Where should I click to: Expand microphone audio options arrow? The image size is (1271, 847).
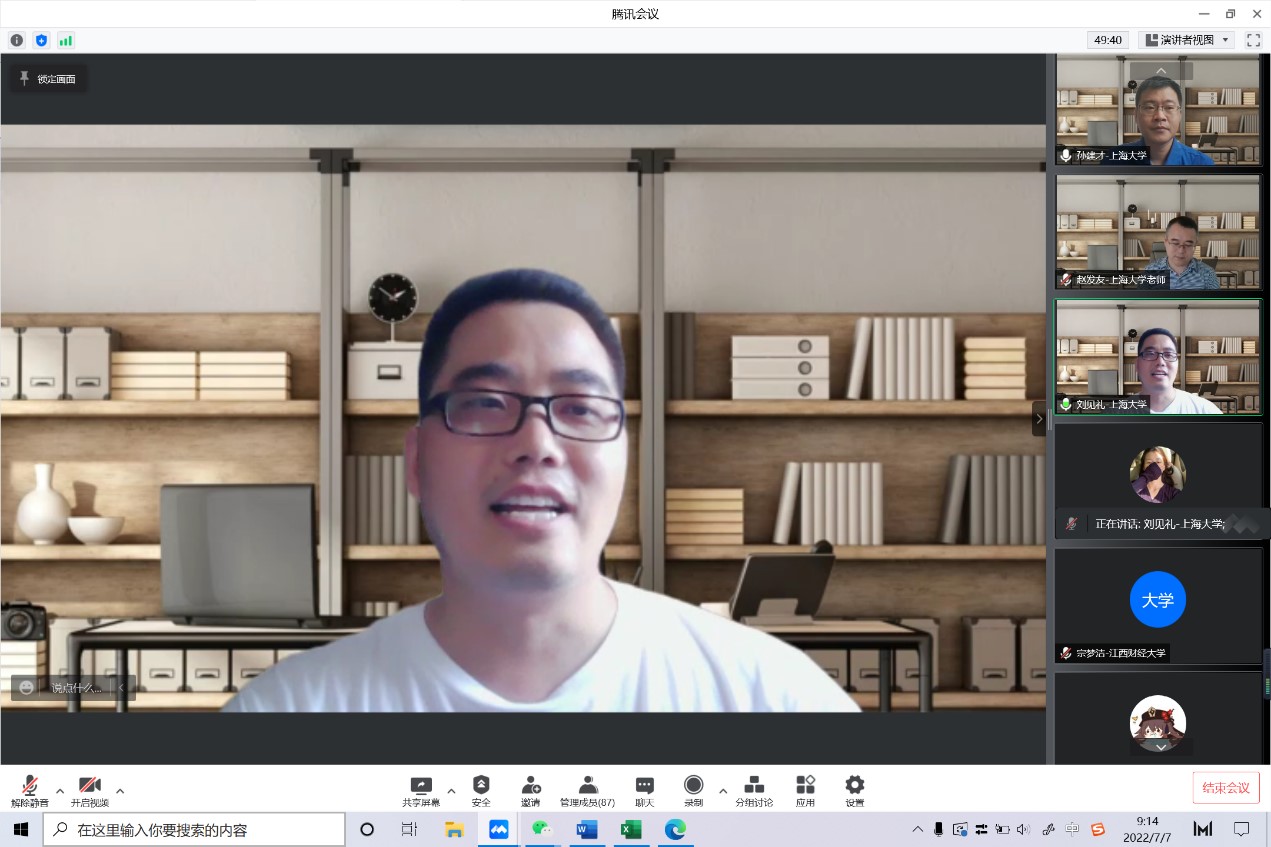60,790
